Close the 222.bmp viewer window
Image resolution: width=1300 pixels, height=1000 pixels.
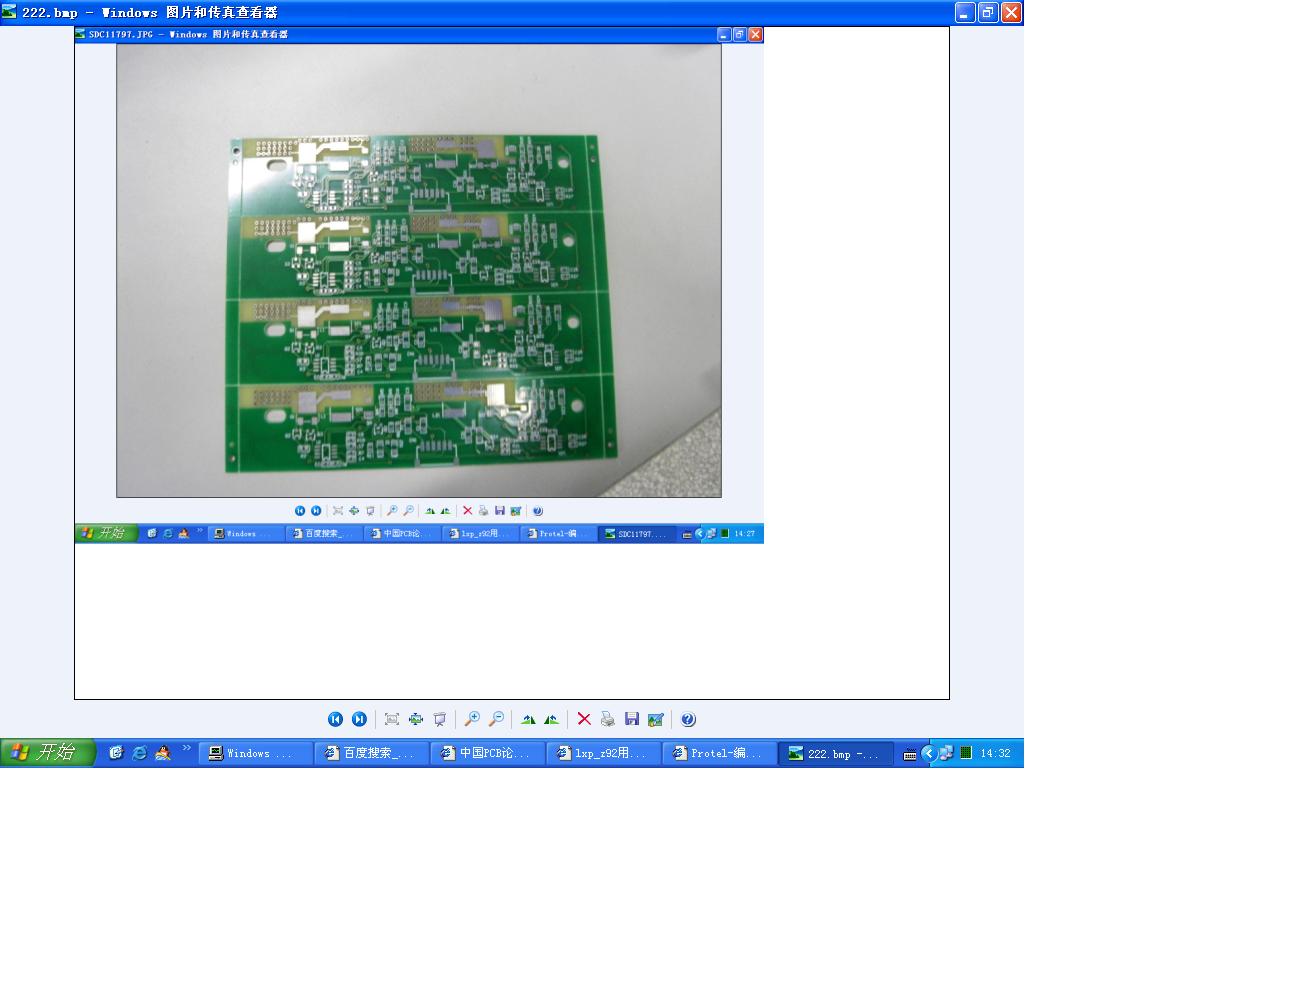[x=1011, y=12]
